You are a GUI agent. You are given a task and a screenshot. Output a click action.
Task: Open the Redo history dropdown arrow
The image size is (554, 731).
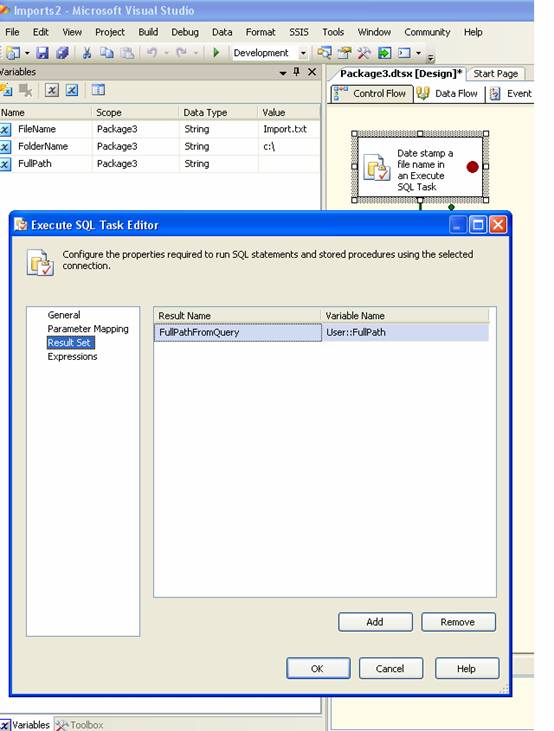195,53
